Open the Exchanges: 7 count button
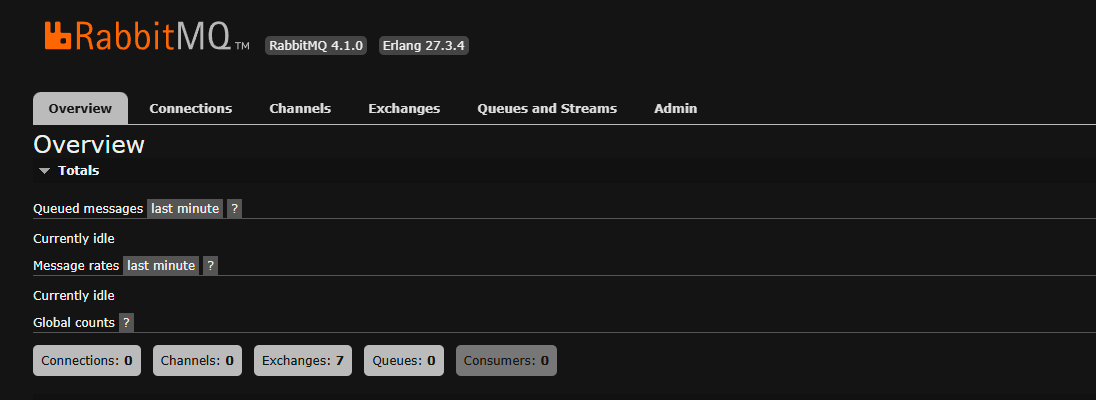The image size is (1096, 400). coord(303,361)
